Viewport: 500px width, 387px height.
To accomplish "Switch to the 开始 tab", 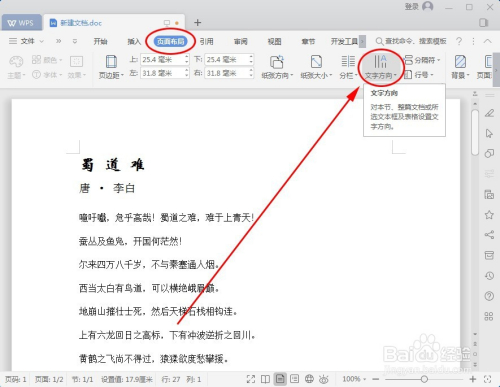I will pos(100,41).
